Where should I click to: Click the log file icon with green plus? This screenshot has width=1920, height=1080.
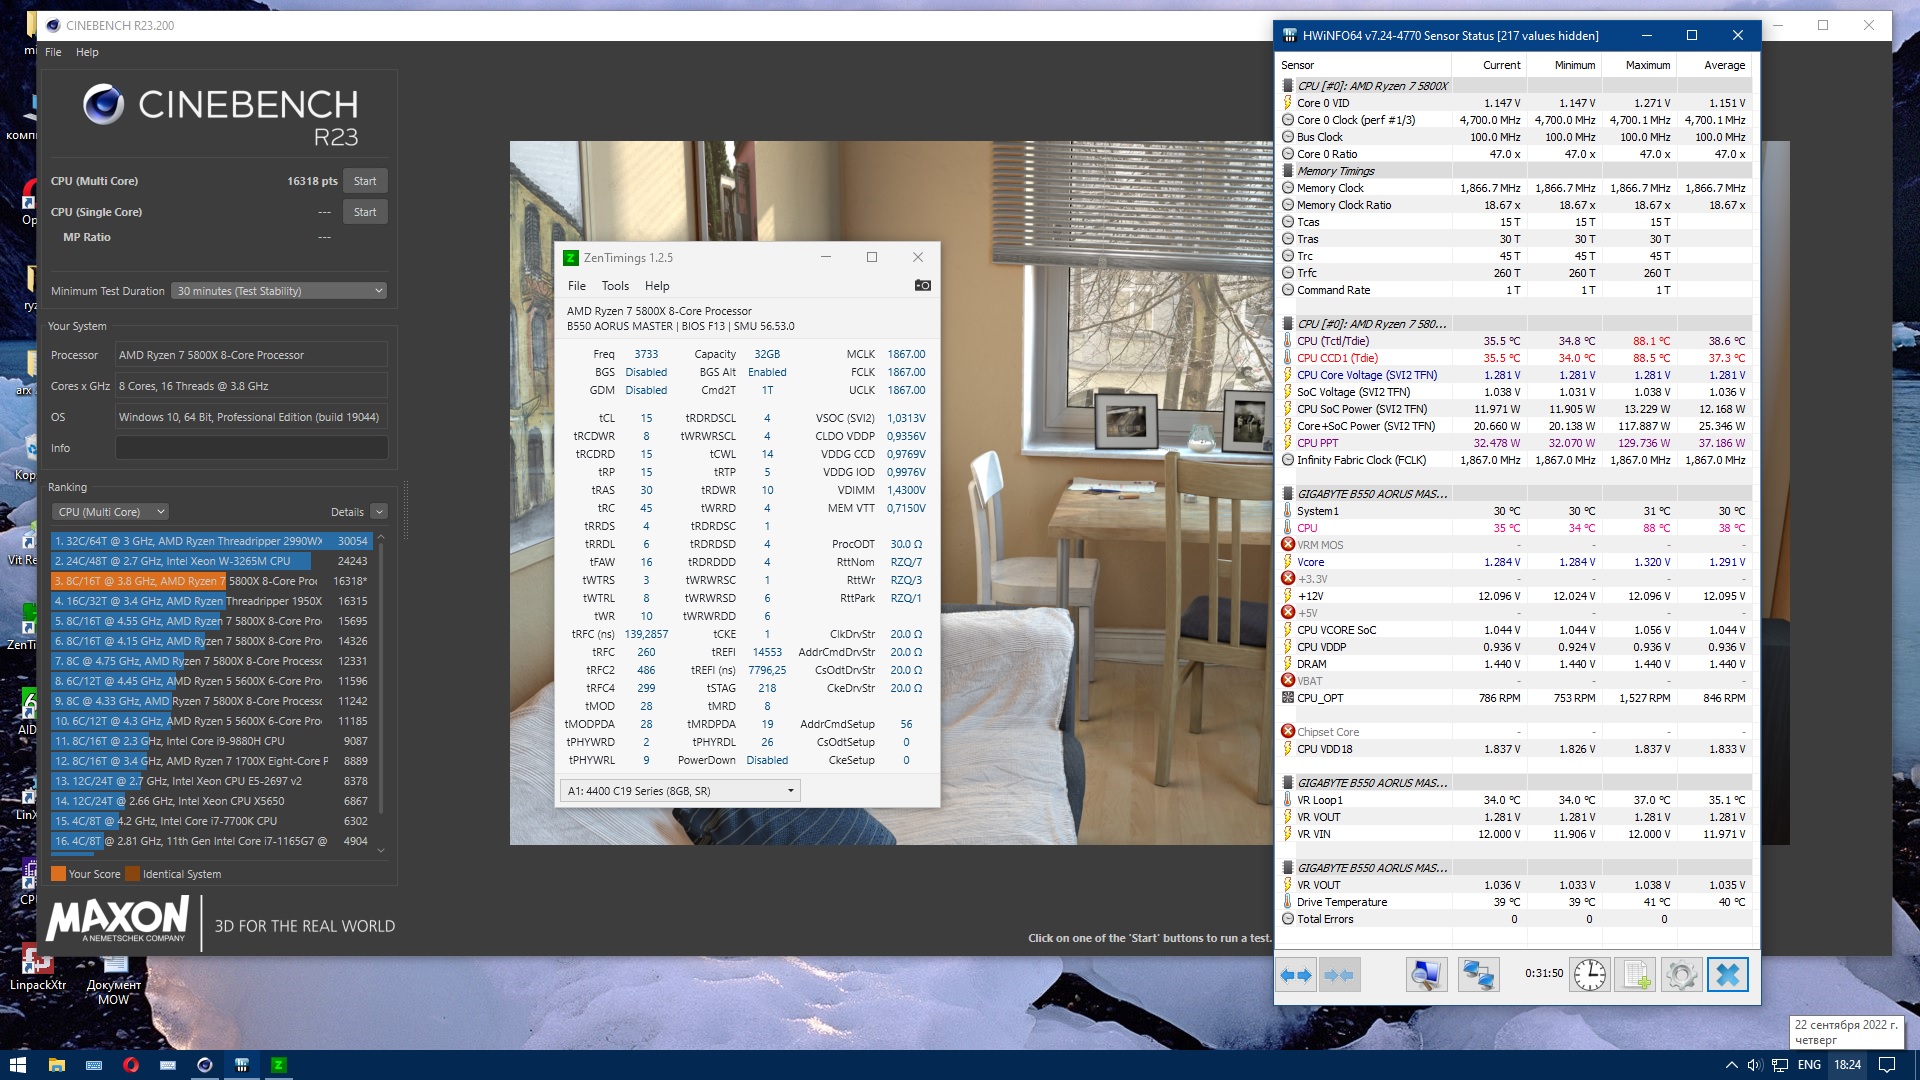click(x=1636, y=975)
